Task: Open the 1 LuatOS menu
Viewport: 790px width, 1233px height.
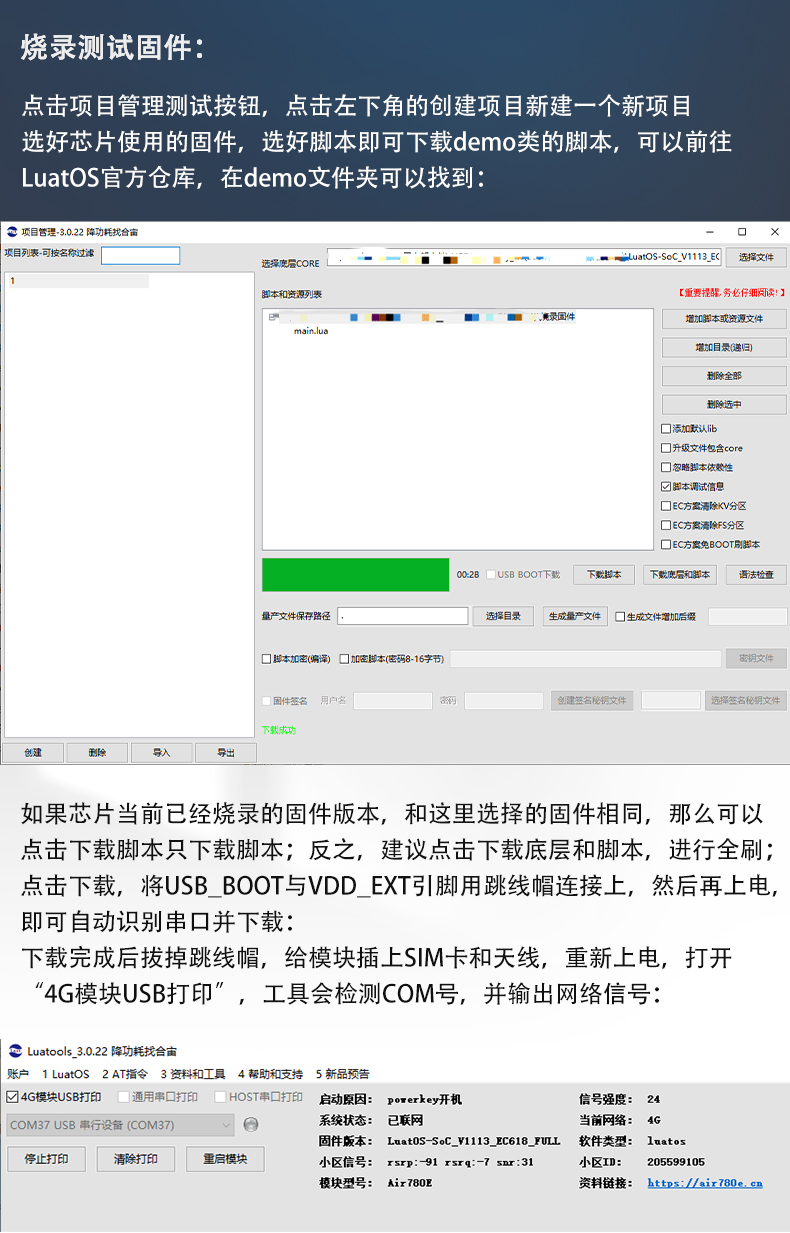Action: pyautogui.click(x=65, y=1074)
